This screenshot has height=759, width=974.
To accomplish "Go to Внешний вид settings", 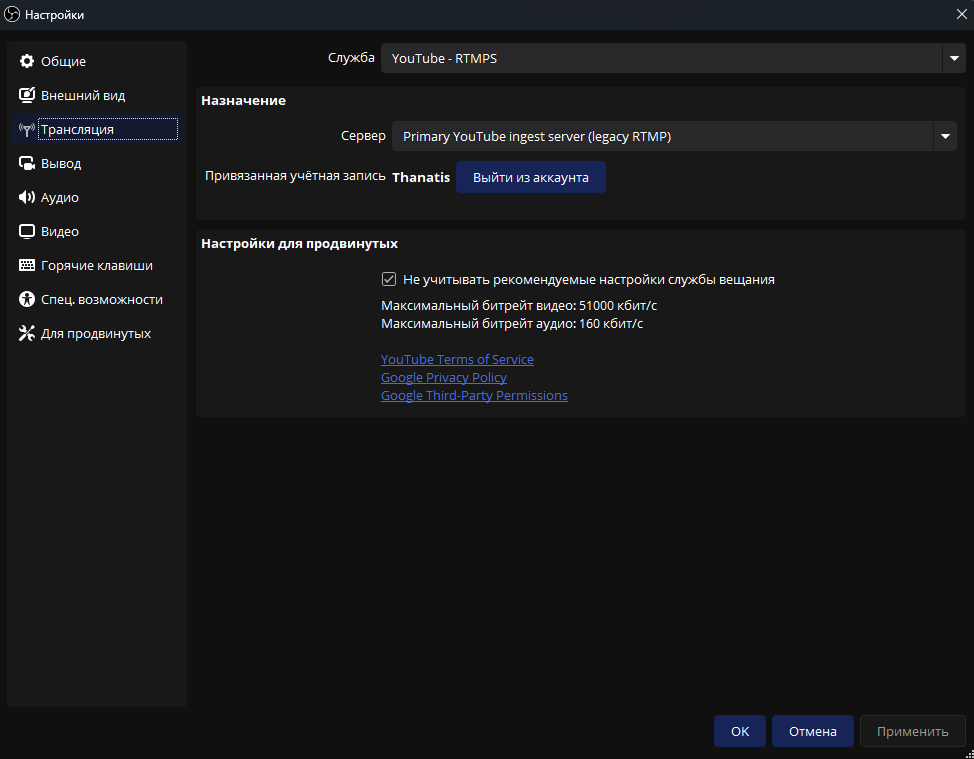I will [95, 95].
